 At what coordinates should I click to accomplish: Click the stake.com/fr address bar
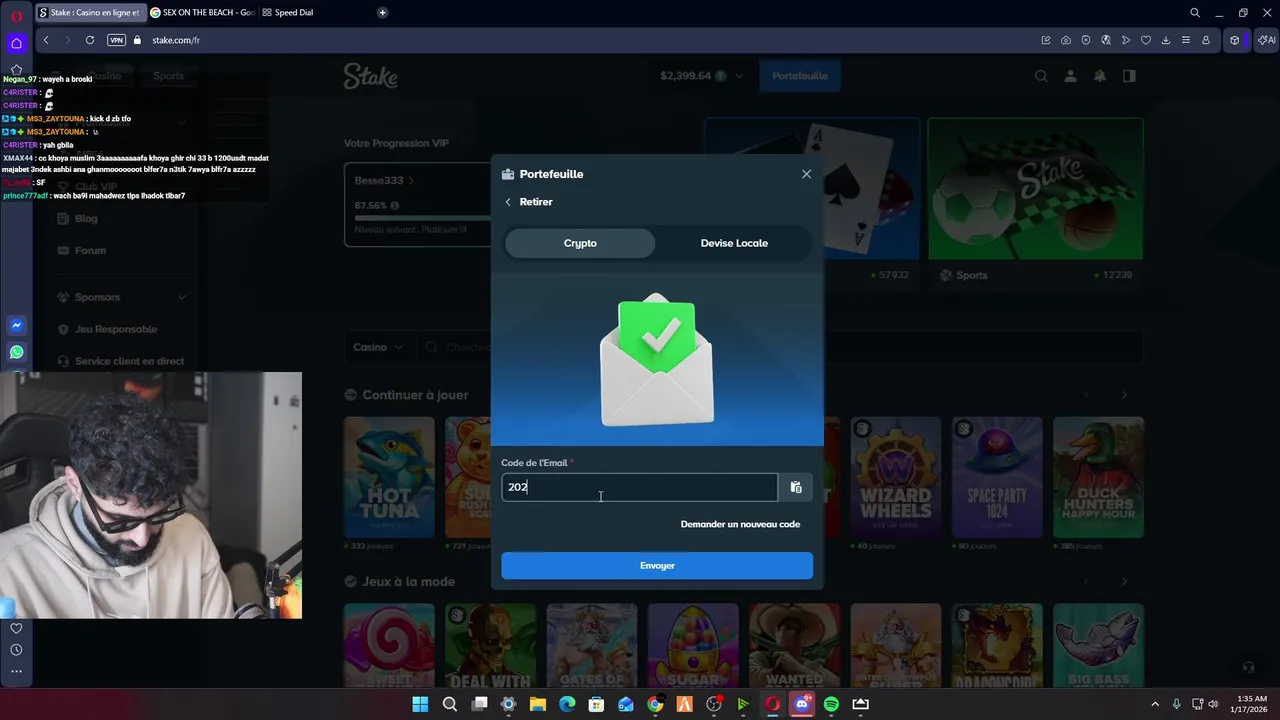(x=176, y=40)
